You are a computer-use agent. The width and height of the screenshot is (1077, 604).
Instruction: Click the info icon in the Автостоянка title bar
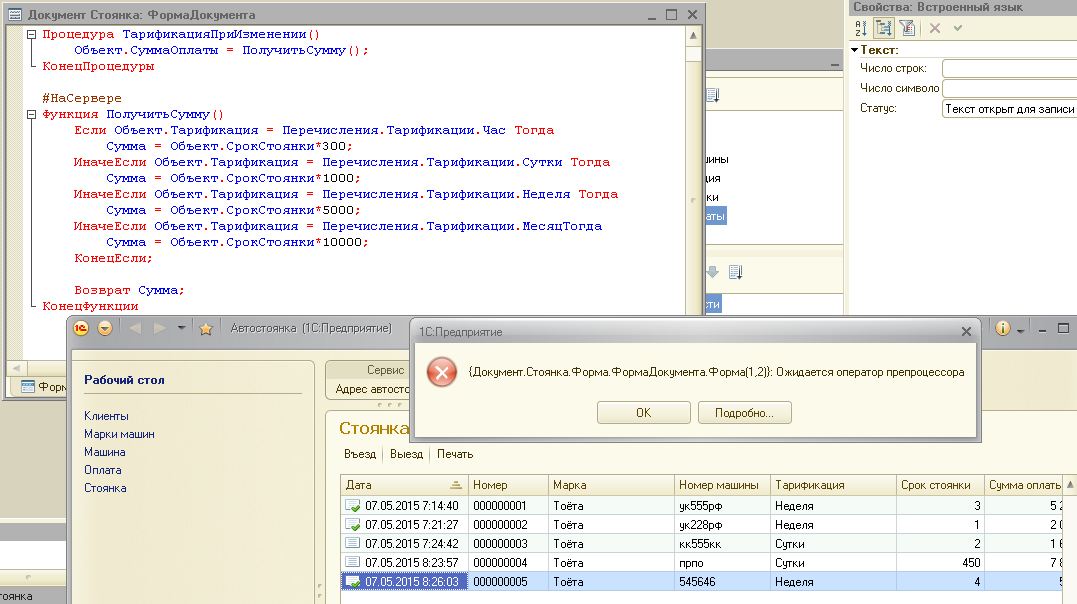1003,328
